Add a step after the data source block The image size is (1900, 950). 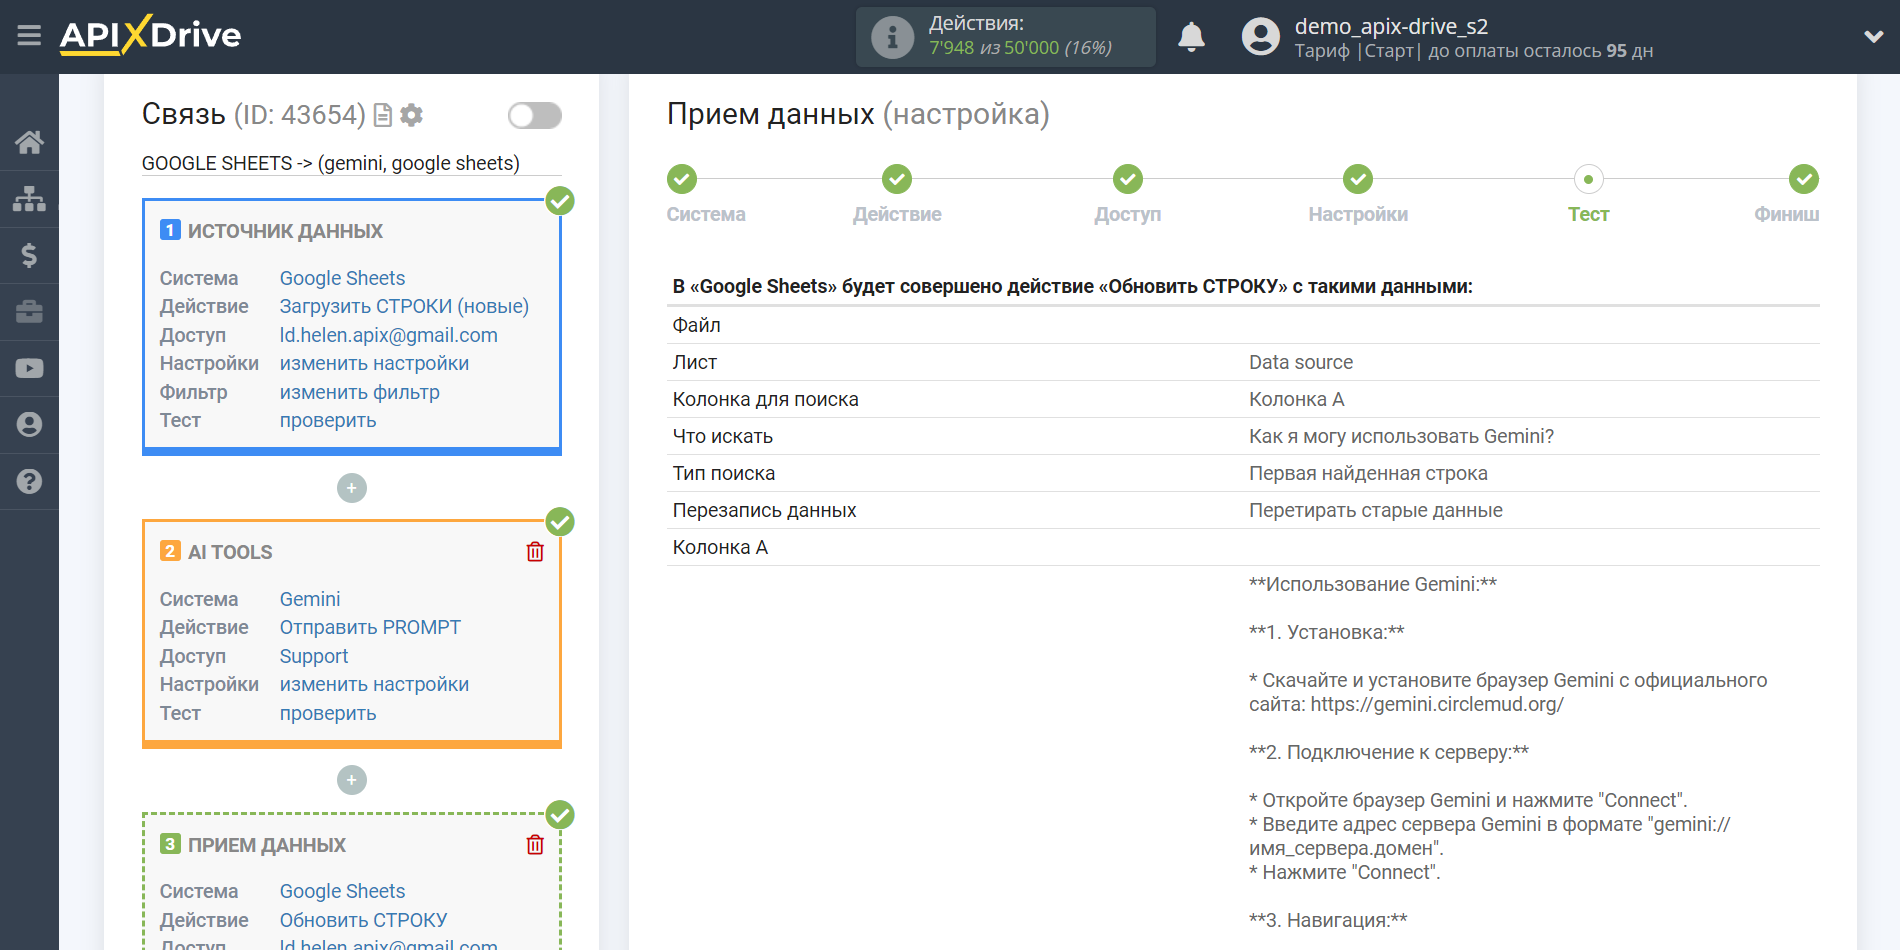point(352,488)
